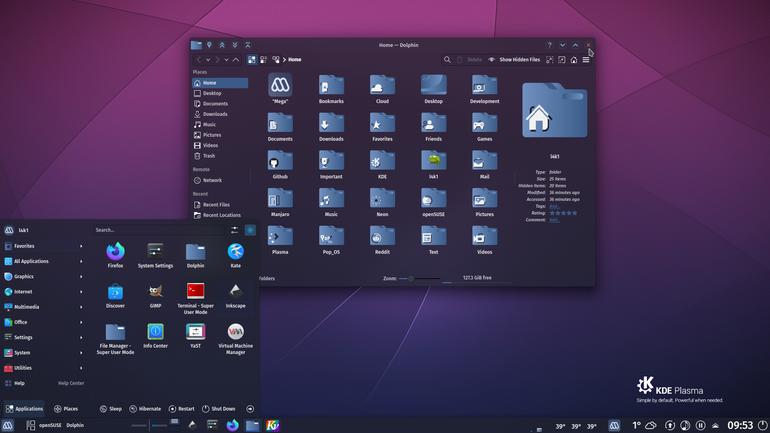Open Terminal - Super User Mode
Image resolution: width=770 pixels, height=433 pixels.
click(195, 298)
